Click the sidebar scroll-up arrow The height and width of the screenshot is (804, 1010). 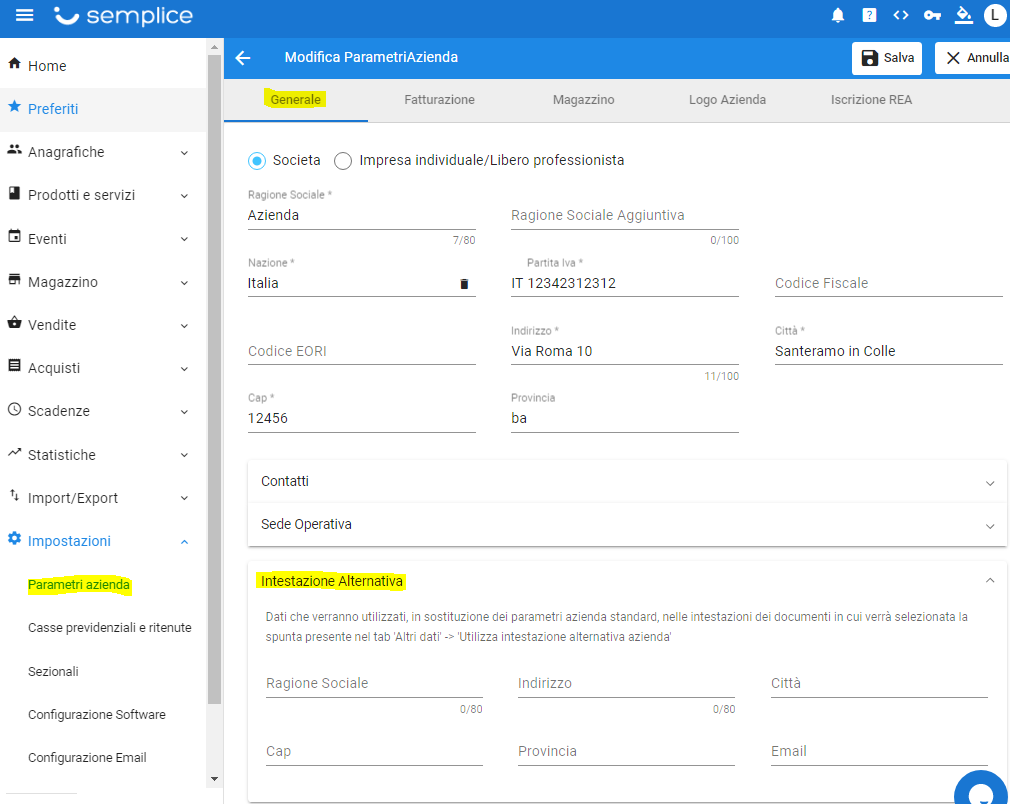click(214, 47)
